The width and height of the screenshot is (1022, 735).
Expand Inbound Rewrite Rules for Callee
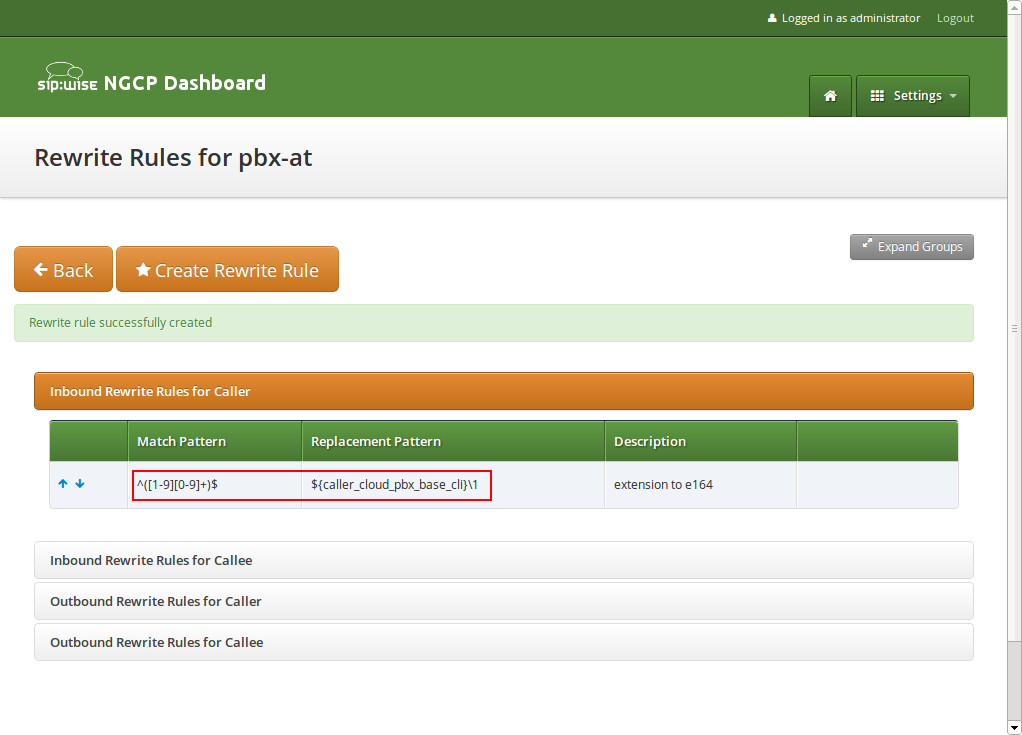[x=503, y=560]
